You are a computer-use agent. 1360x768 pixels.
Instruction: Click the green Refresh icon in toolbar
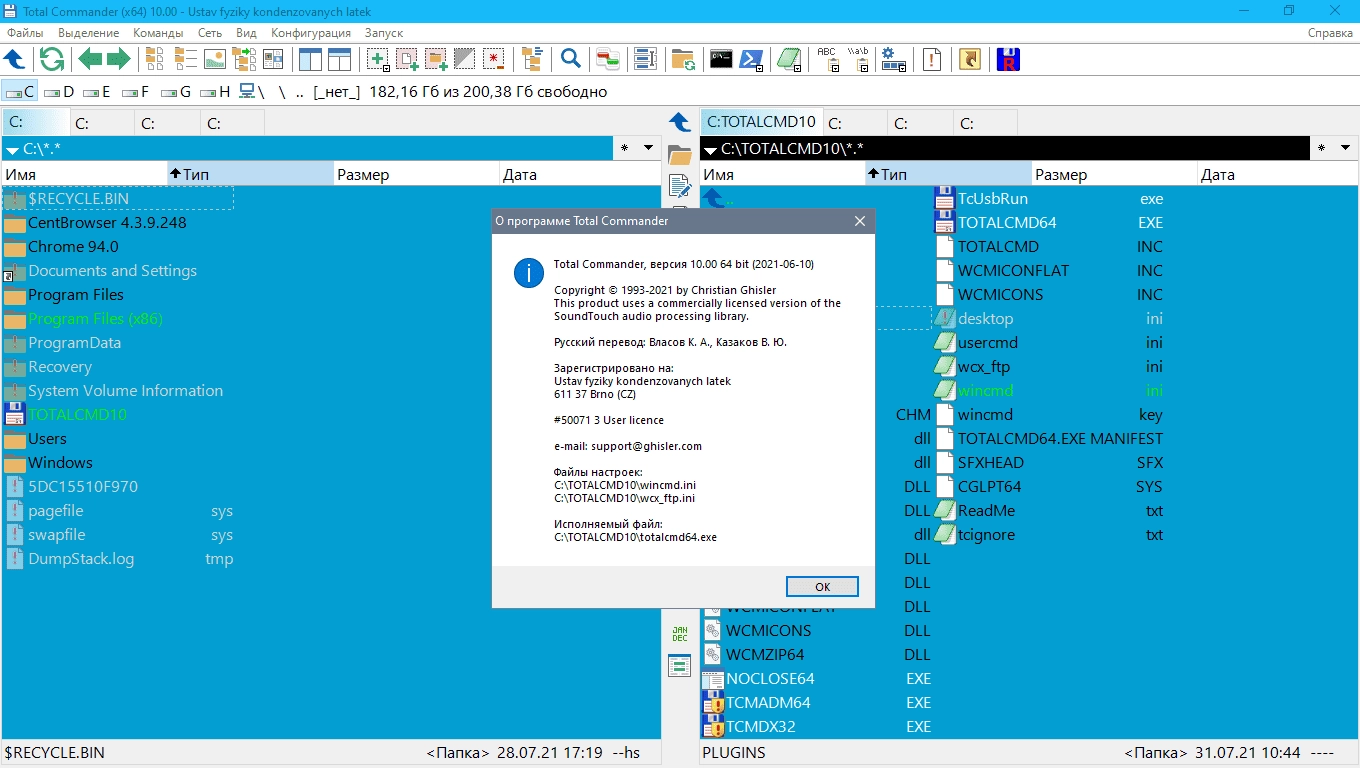[x=52, y=59]
